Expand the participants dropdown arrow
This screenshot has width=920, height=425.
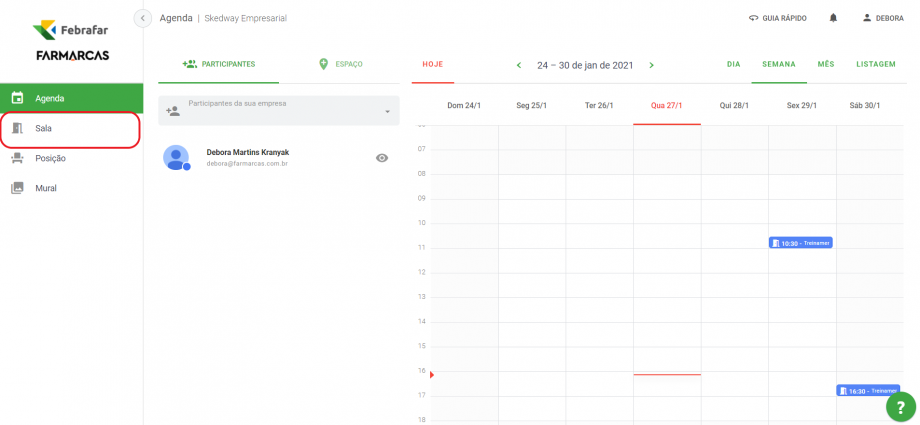coord(387,111)
